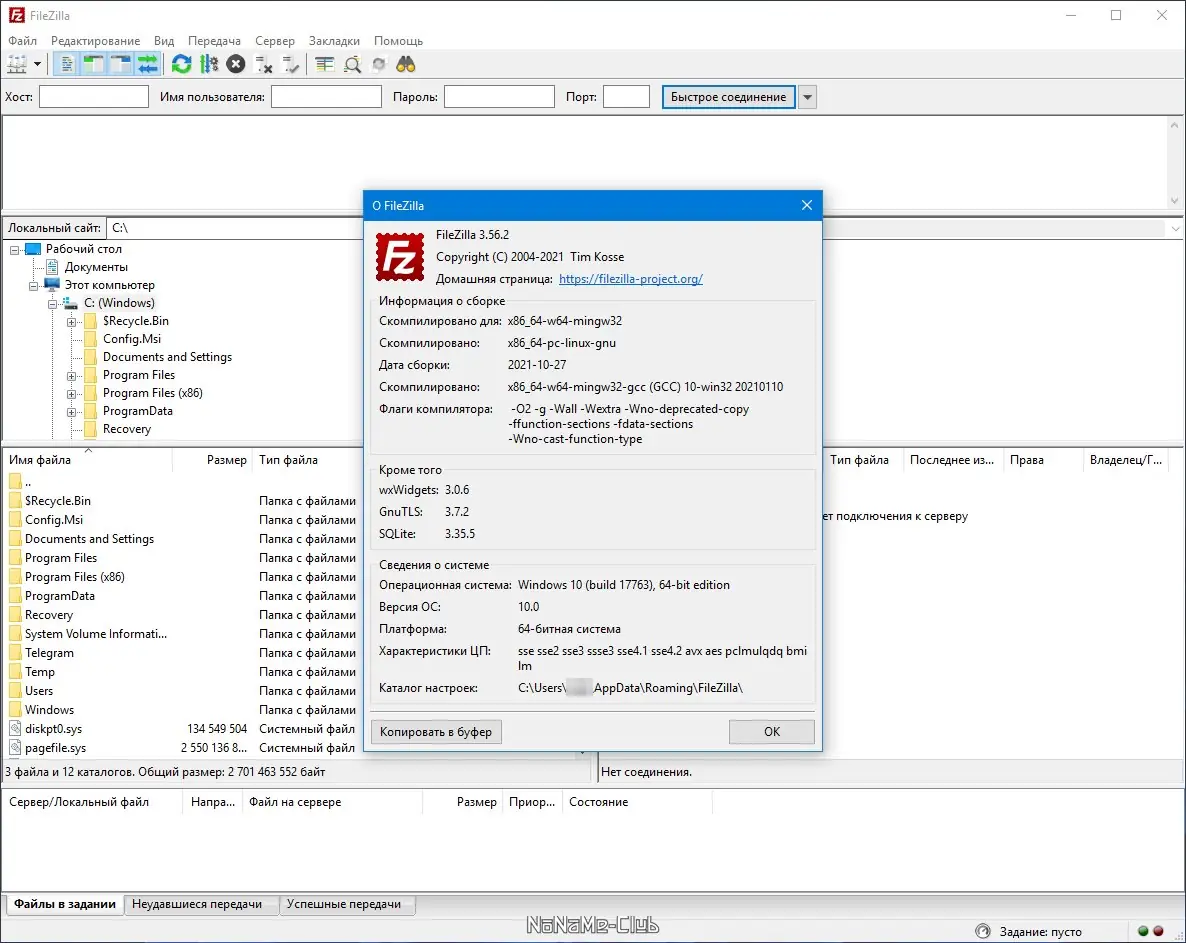Select Config.Msi in the local tree
1186x943 pixels.
click(132, 339)
